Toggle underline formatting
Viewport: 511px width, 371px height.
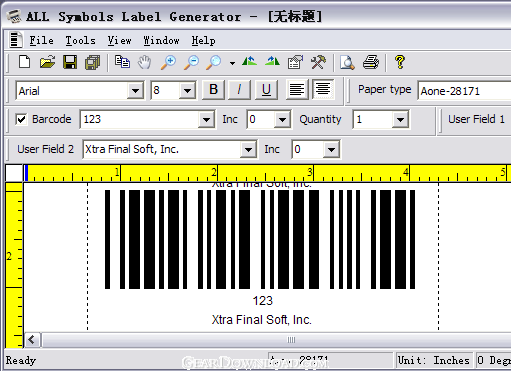point(266,89)
